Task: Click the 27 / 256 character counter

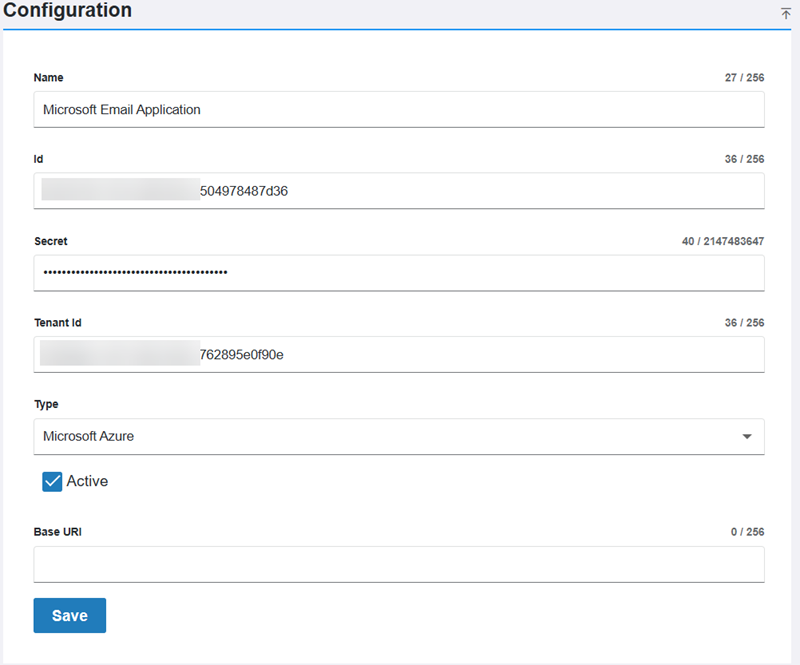Action: 744,78
